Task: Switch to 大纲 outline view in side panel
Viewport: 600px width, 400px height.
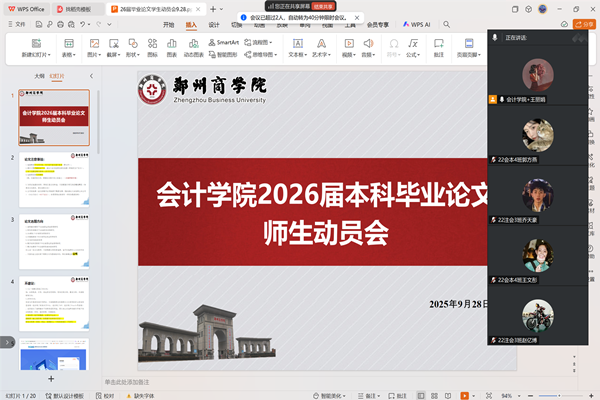Action: pyautogui.click(x=39, y=75)
